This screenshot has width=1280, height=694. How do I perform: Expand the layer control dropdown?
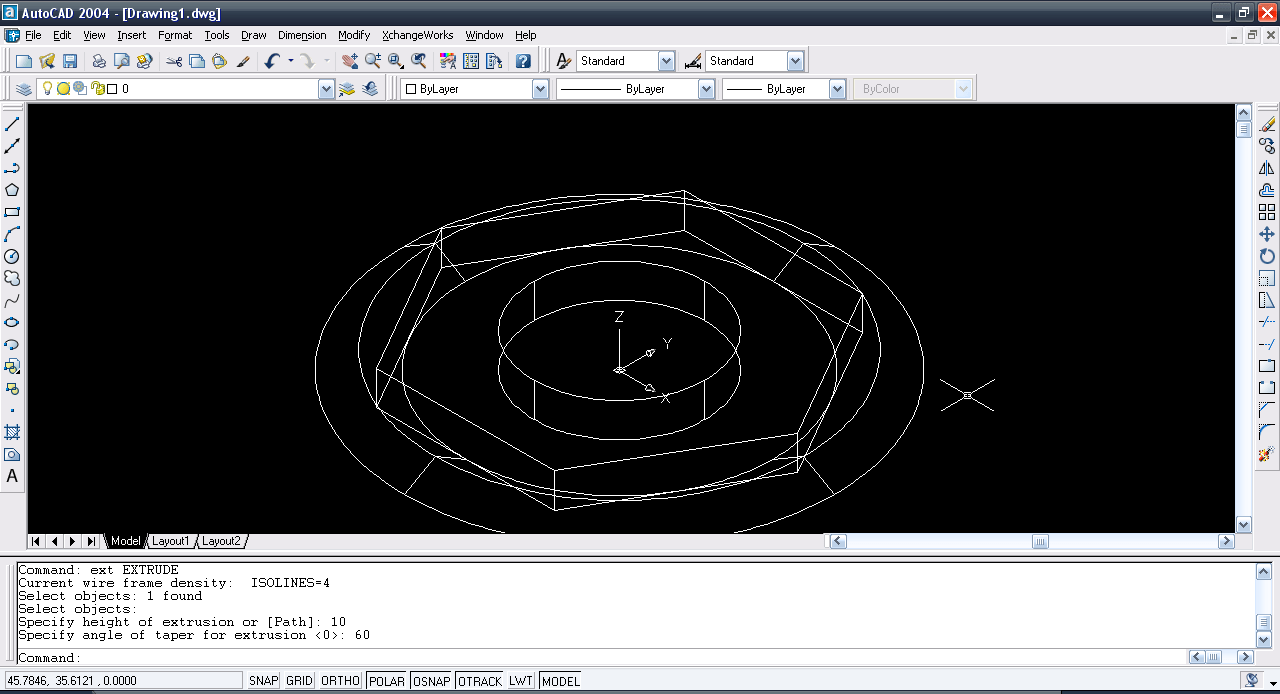coord(326,89)
